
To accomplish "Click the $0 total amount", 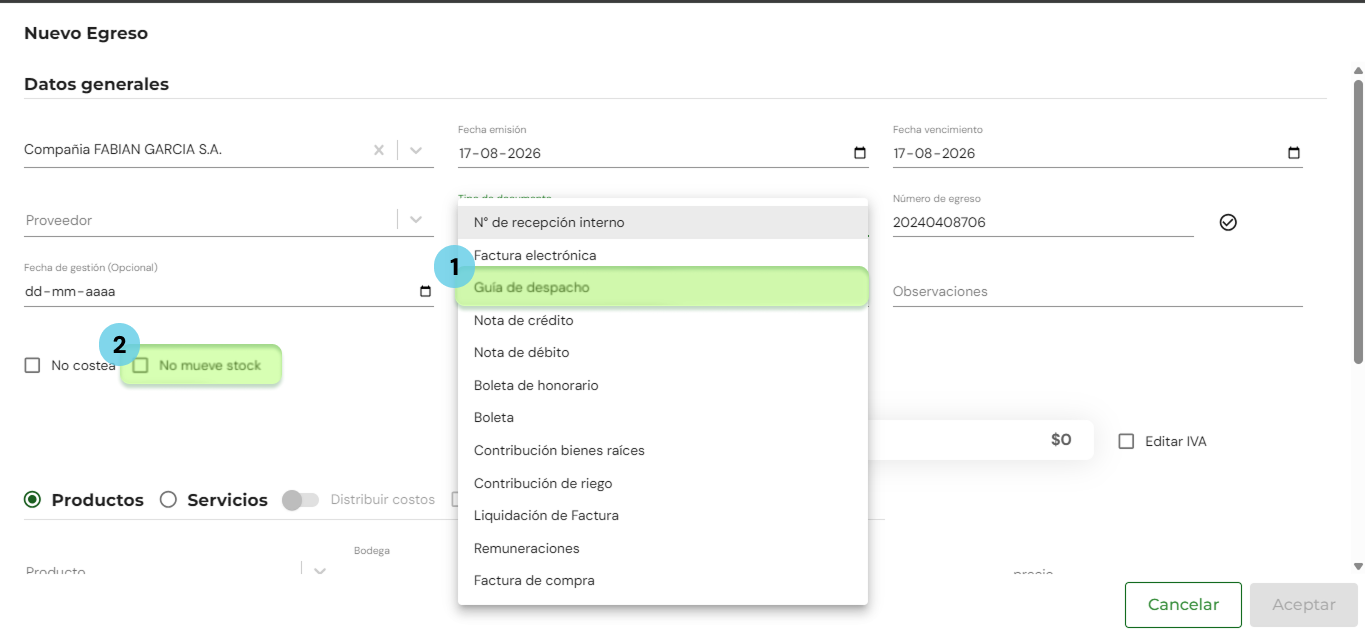I will click(1061, 440).
